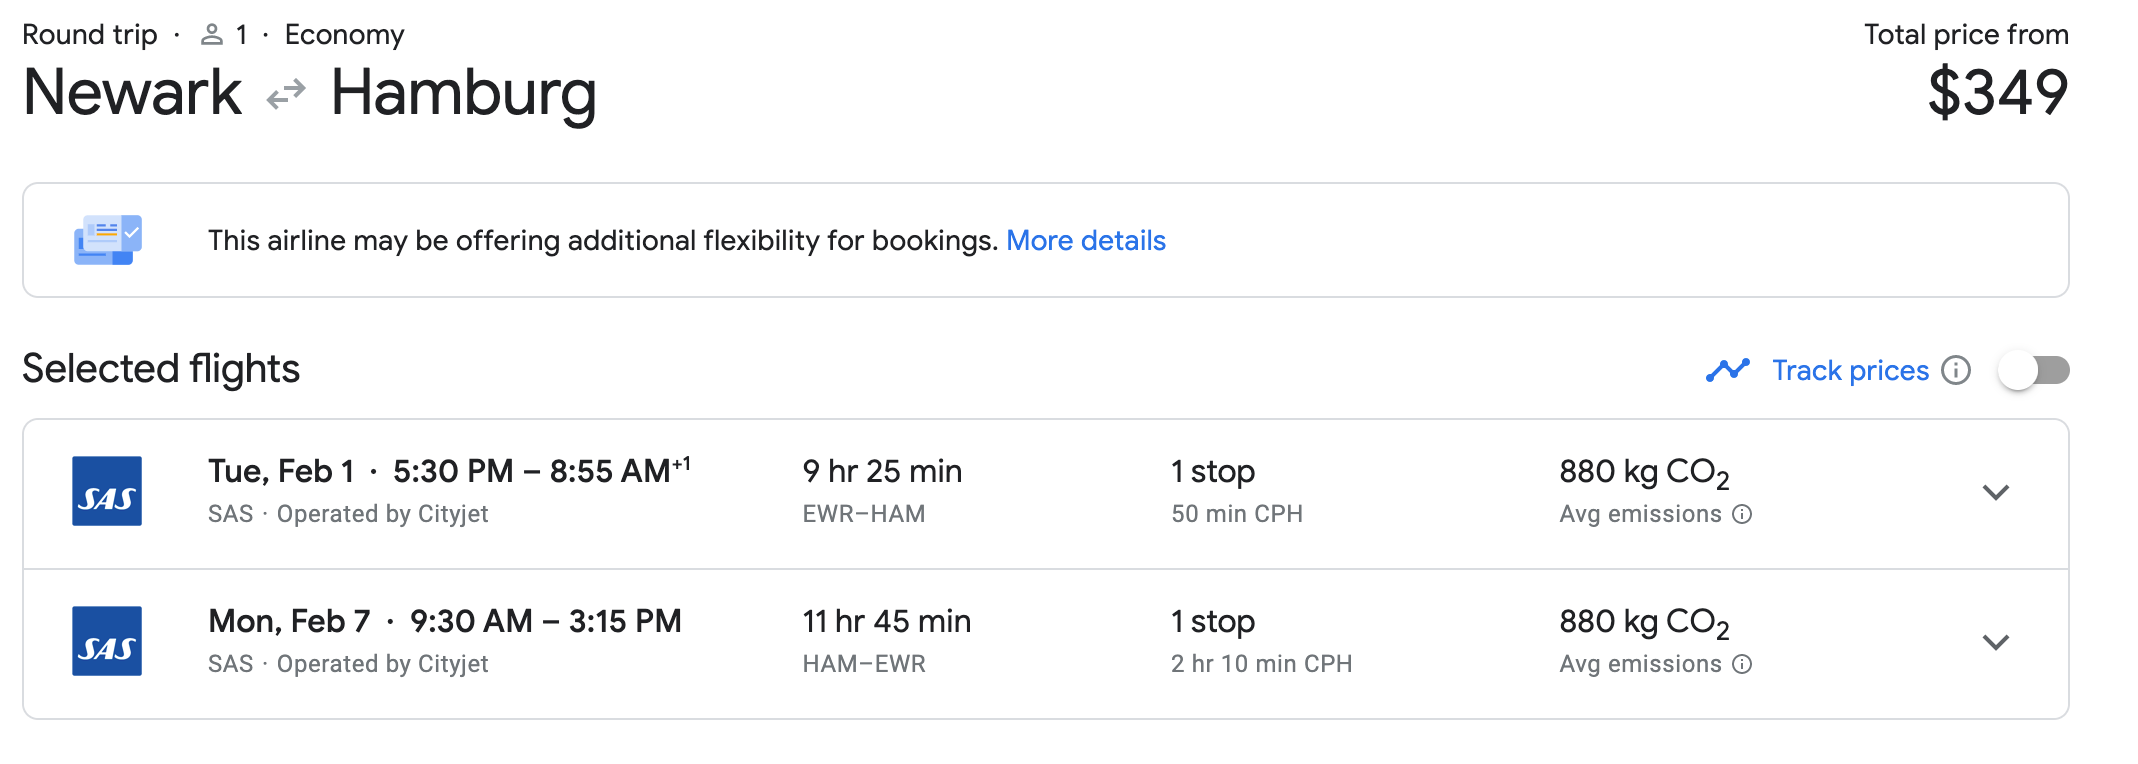
Task: Click the SAS logo on return flight
Action: tap(107, 641)
